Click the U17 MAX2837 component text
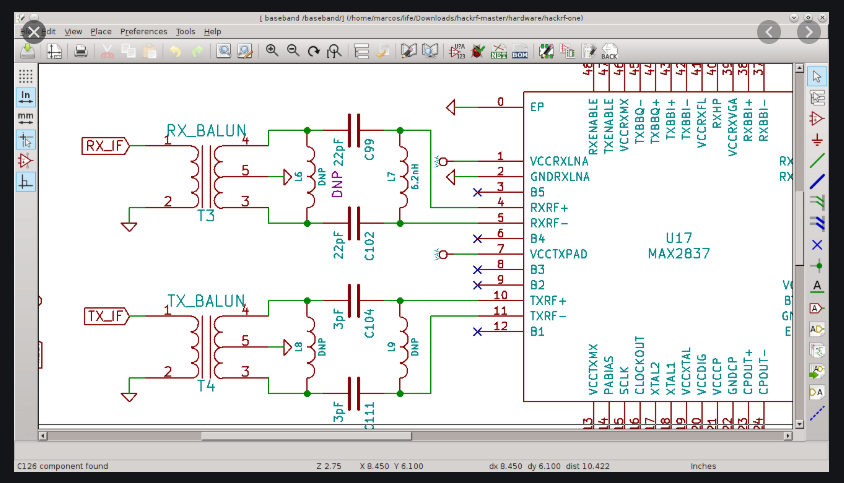The image size is (844, 483). coord(679,246)
